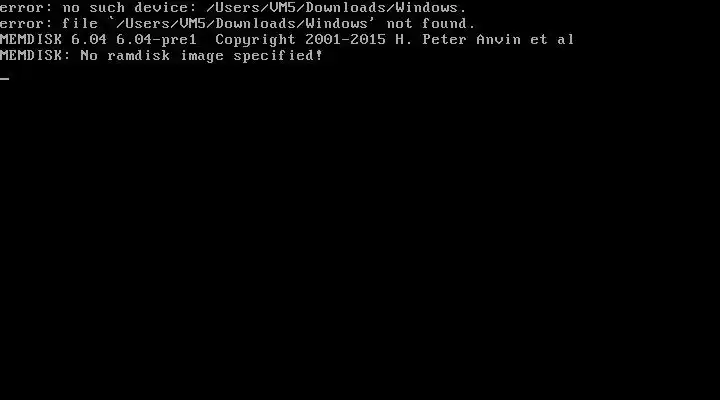
Task: Click the first "error:" label at the top
Action: click(x=26, y=8)
